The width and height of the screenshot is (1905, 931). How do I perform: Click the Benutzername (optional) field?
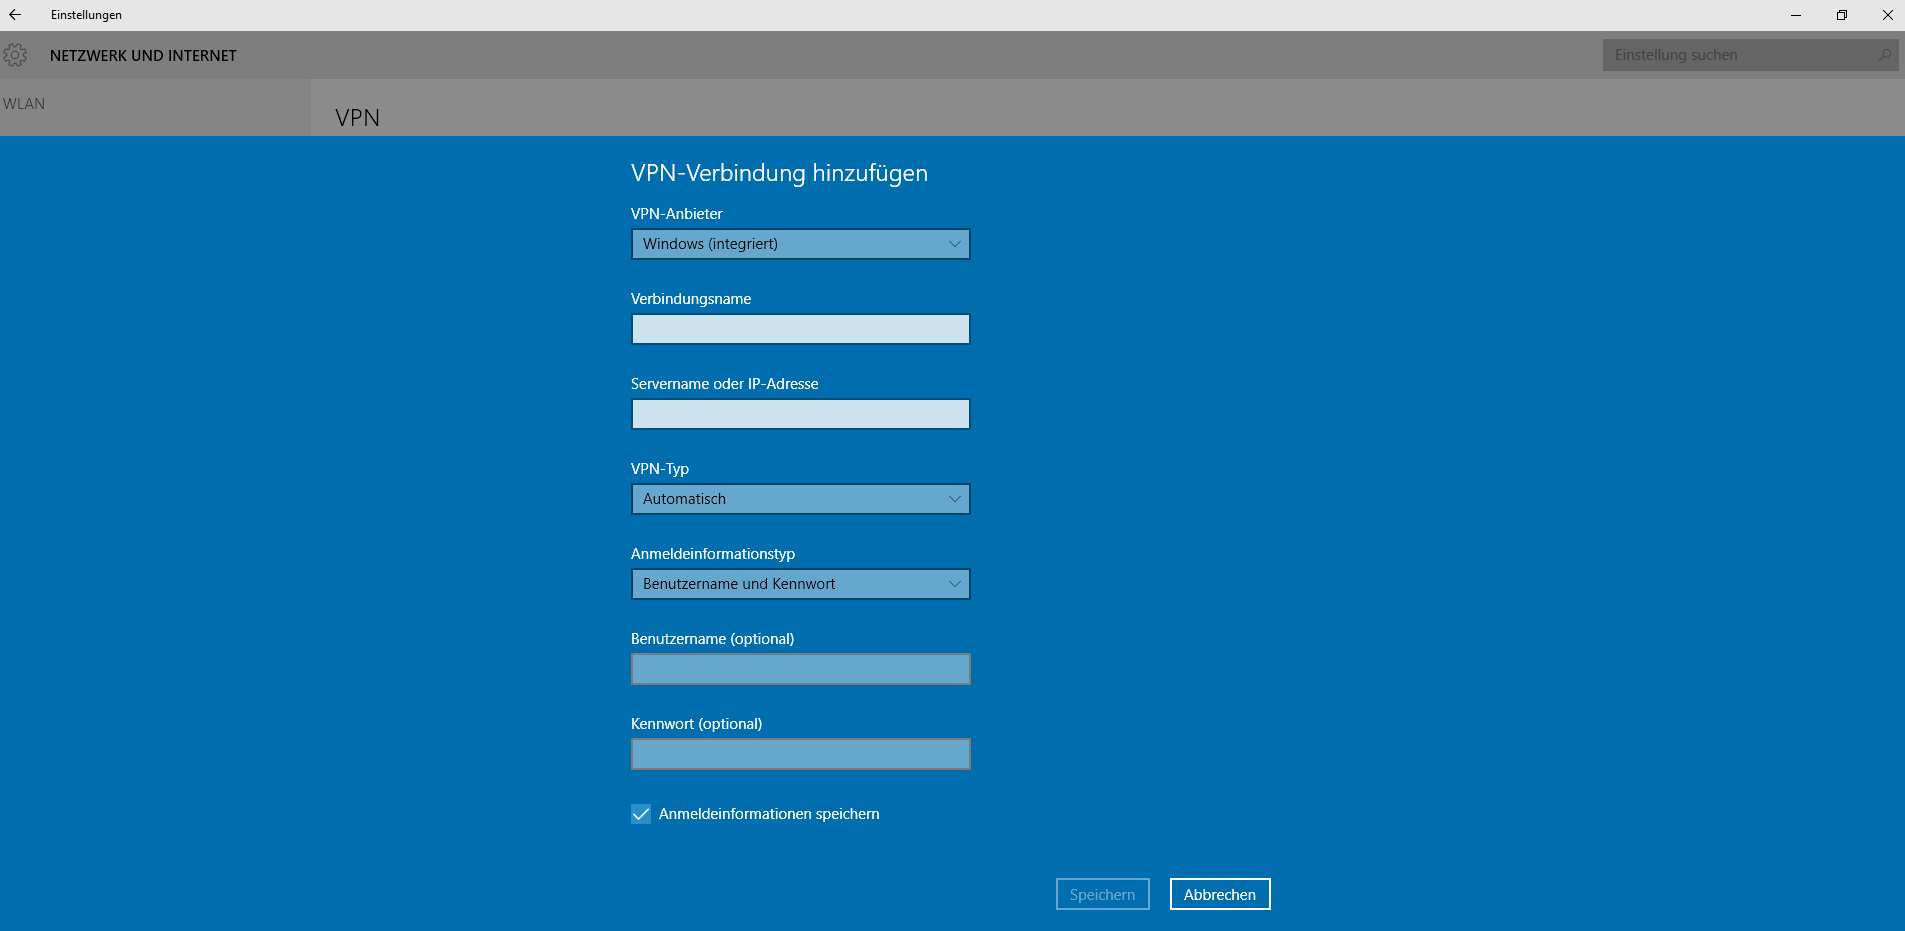pyautogui.click(x=801, y=669)
